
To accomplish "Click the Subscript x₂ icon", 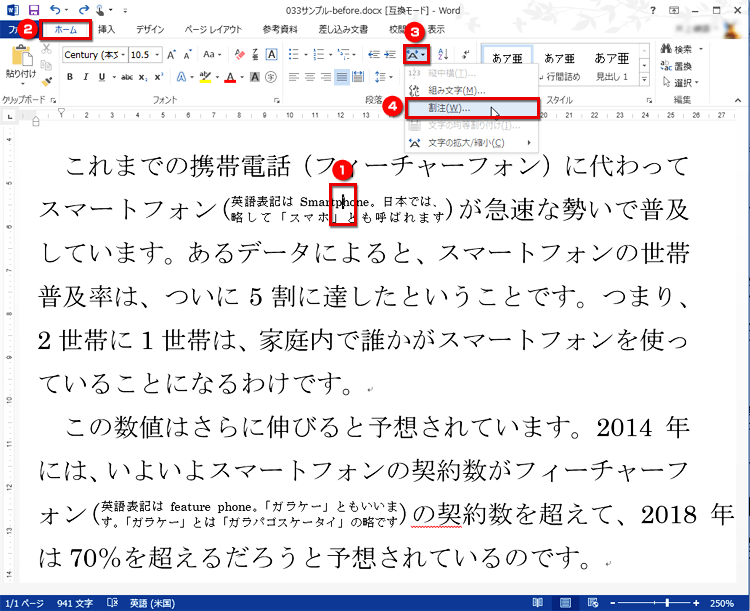I will coord(143,77).
